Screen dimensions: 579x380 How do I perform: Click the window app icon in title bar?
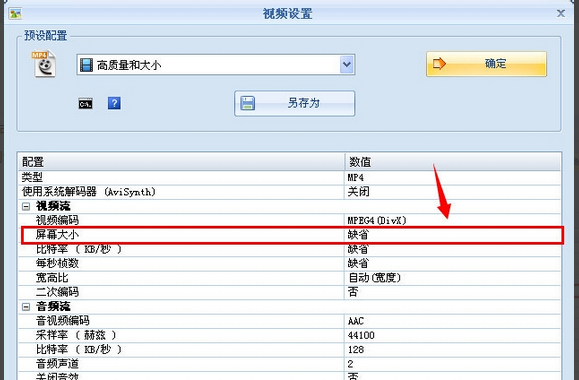point(15,14)
